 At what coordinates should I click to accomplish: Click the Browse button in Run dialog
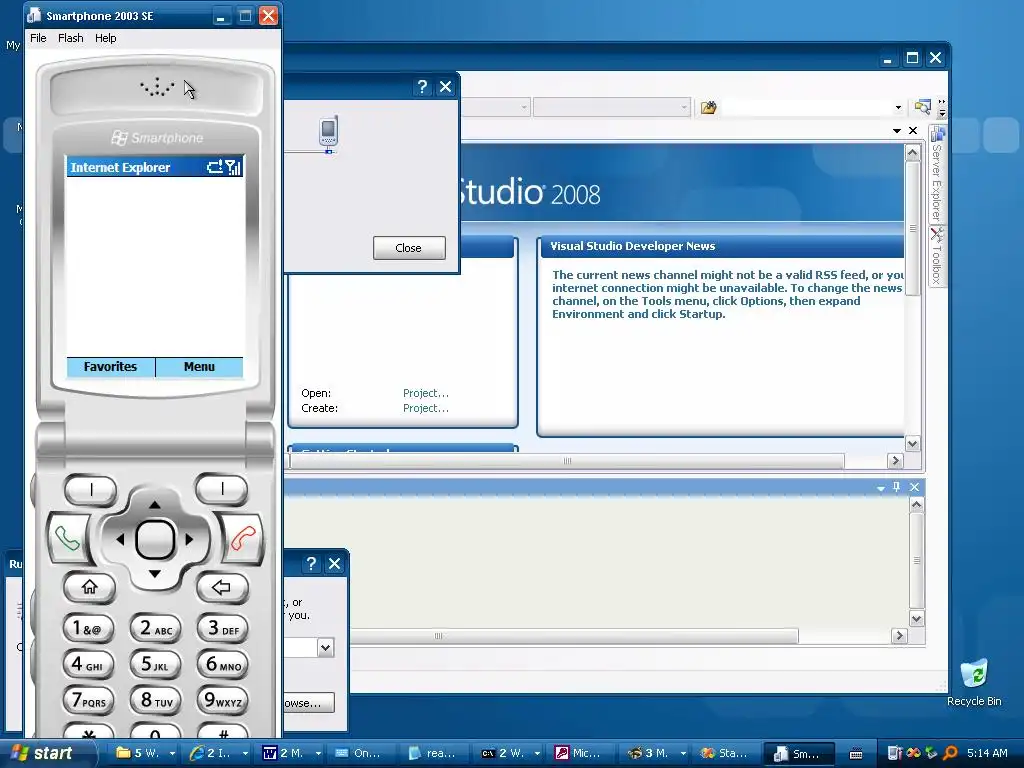(x=309, y=703)
